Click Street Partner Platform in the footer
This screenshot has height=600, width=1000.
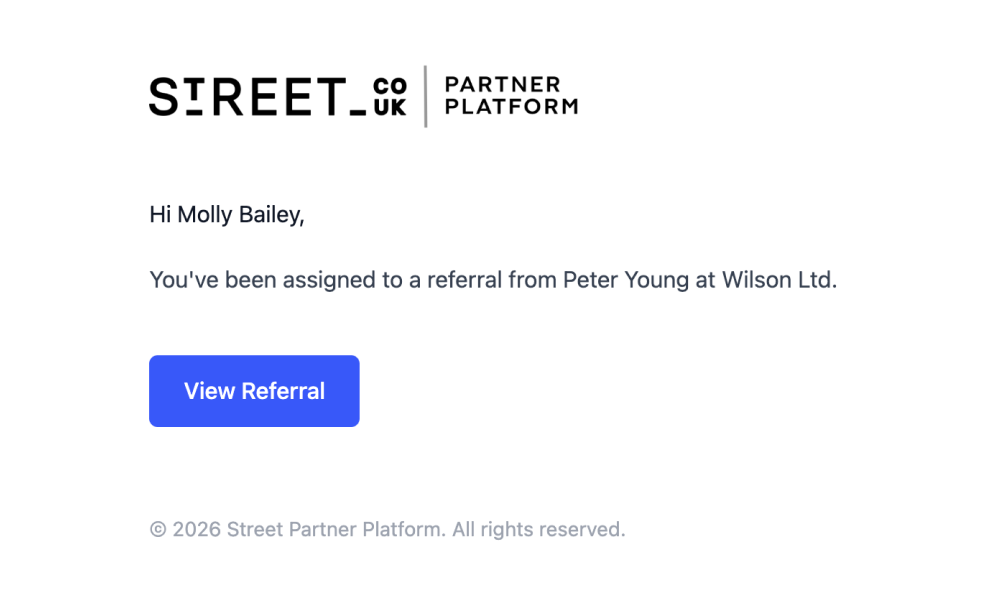click(x=336, y=530)
